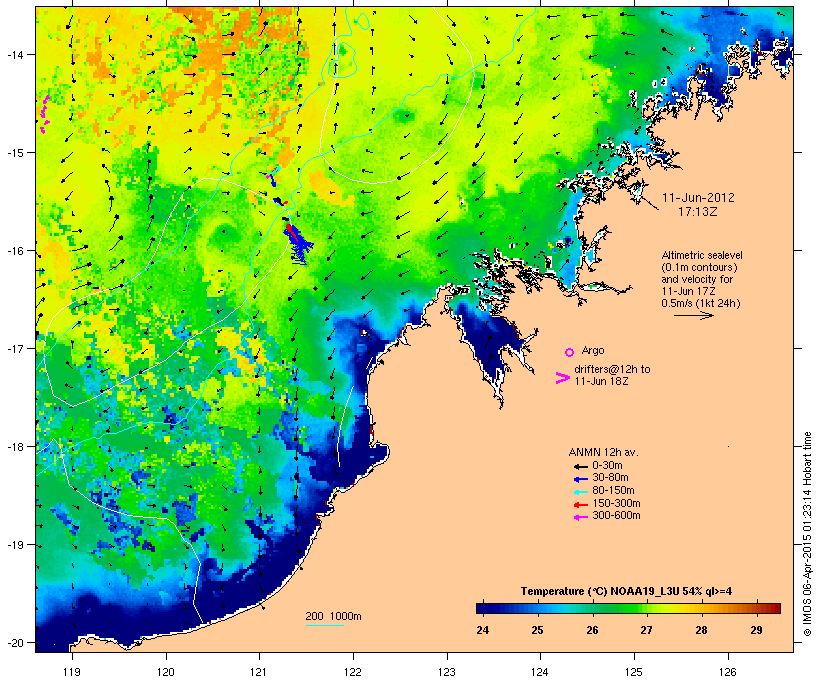Click the magenta drifter track at the map's west edge
This screenshot has height=680, width=820.
[x=45, y=114]
